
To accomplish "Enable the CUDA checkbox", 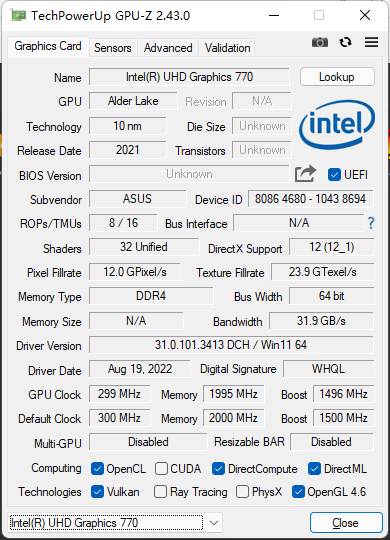I will tap(161, 469).
